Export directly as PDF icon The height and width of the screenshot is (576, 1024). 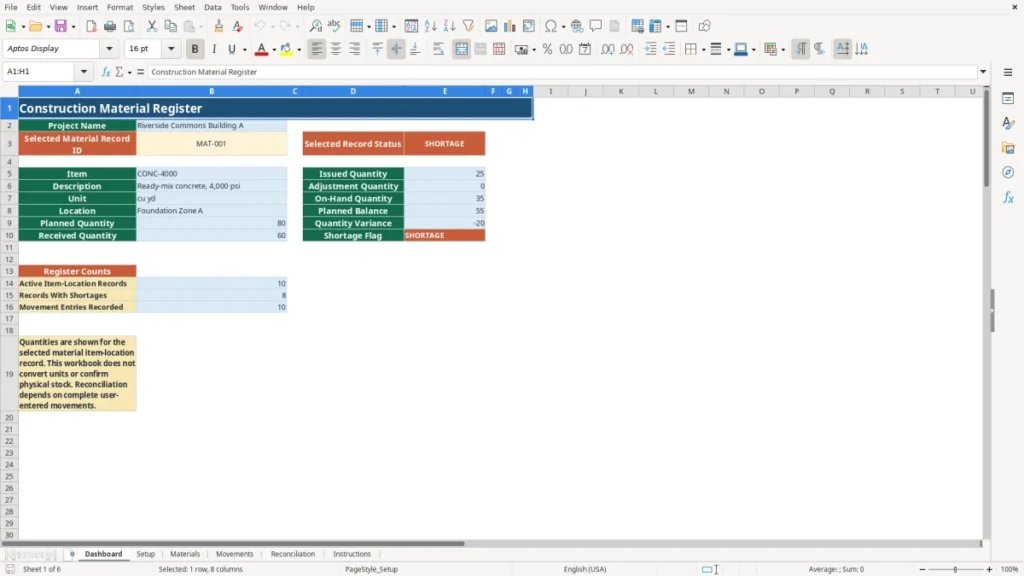91,26
